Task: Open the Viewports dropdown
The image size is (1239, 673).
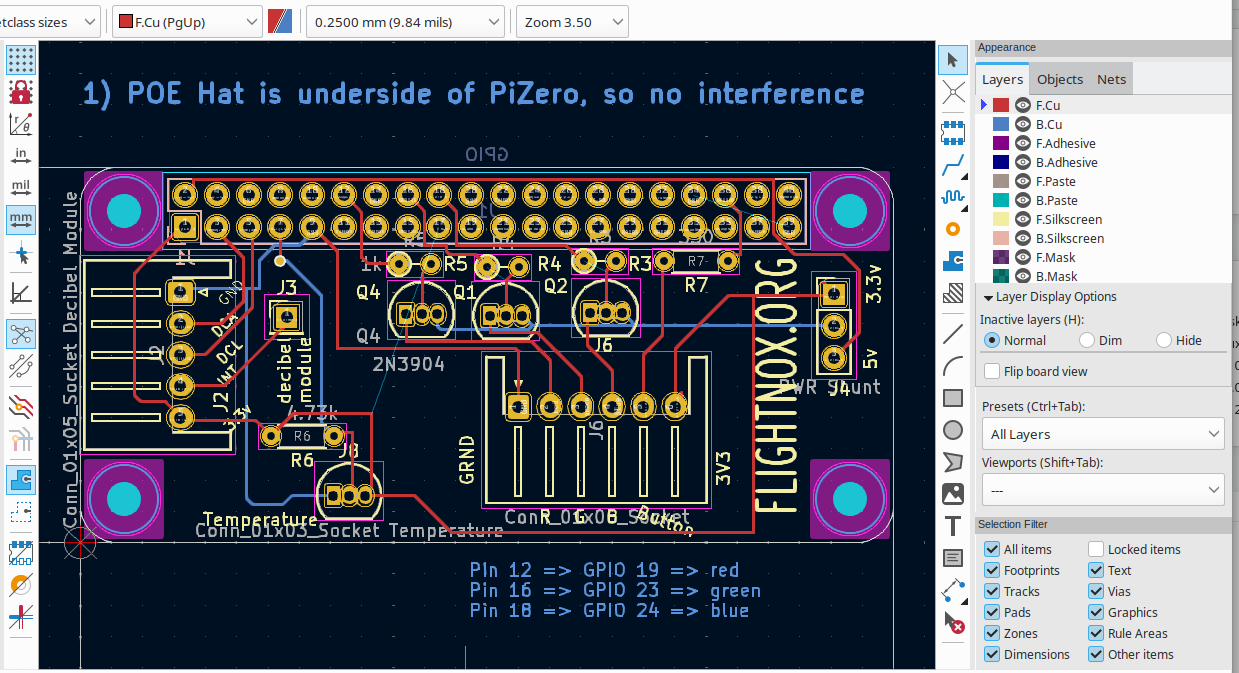Action: pyautogui.click(x=1103, y=490)
